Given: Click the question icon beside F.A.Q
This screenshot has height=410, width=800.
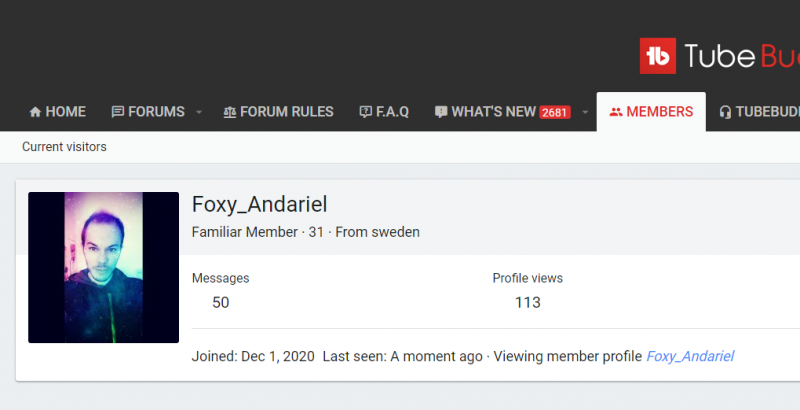Looking at the screenshot, I should click(x=365, y=112).
